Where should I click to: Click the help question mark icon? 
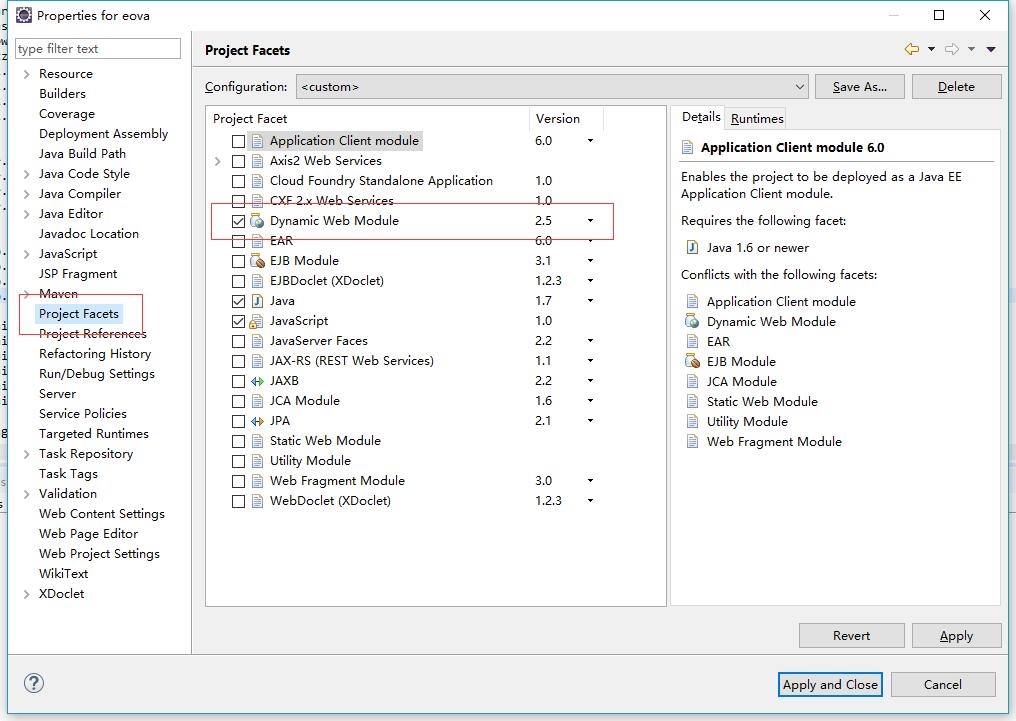coord(34,683)
